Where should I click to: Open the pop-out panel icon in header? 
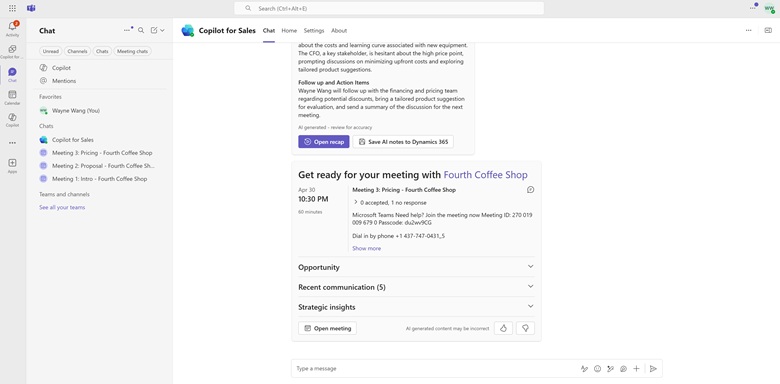[768, 30]
